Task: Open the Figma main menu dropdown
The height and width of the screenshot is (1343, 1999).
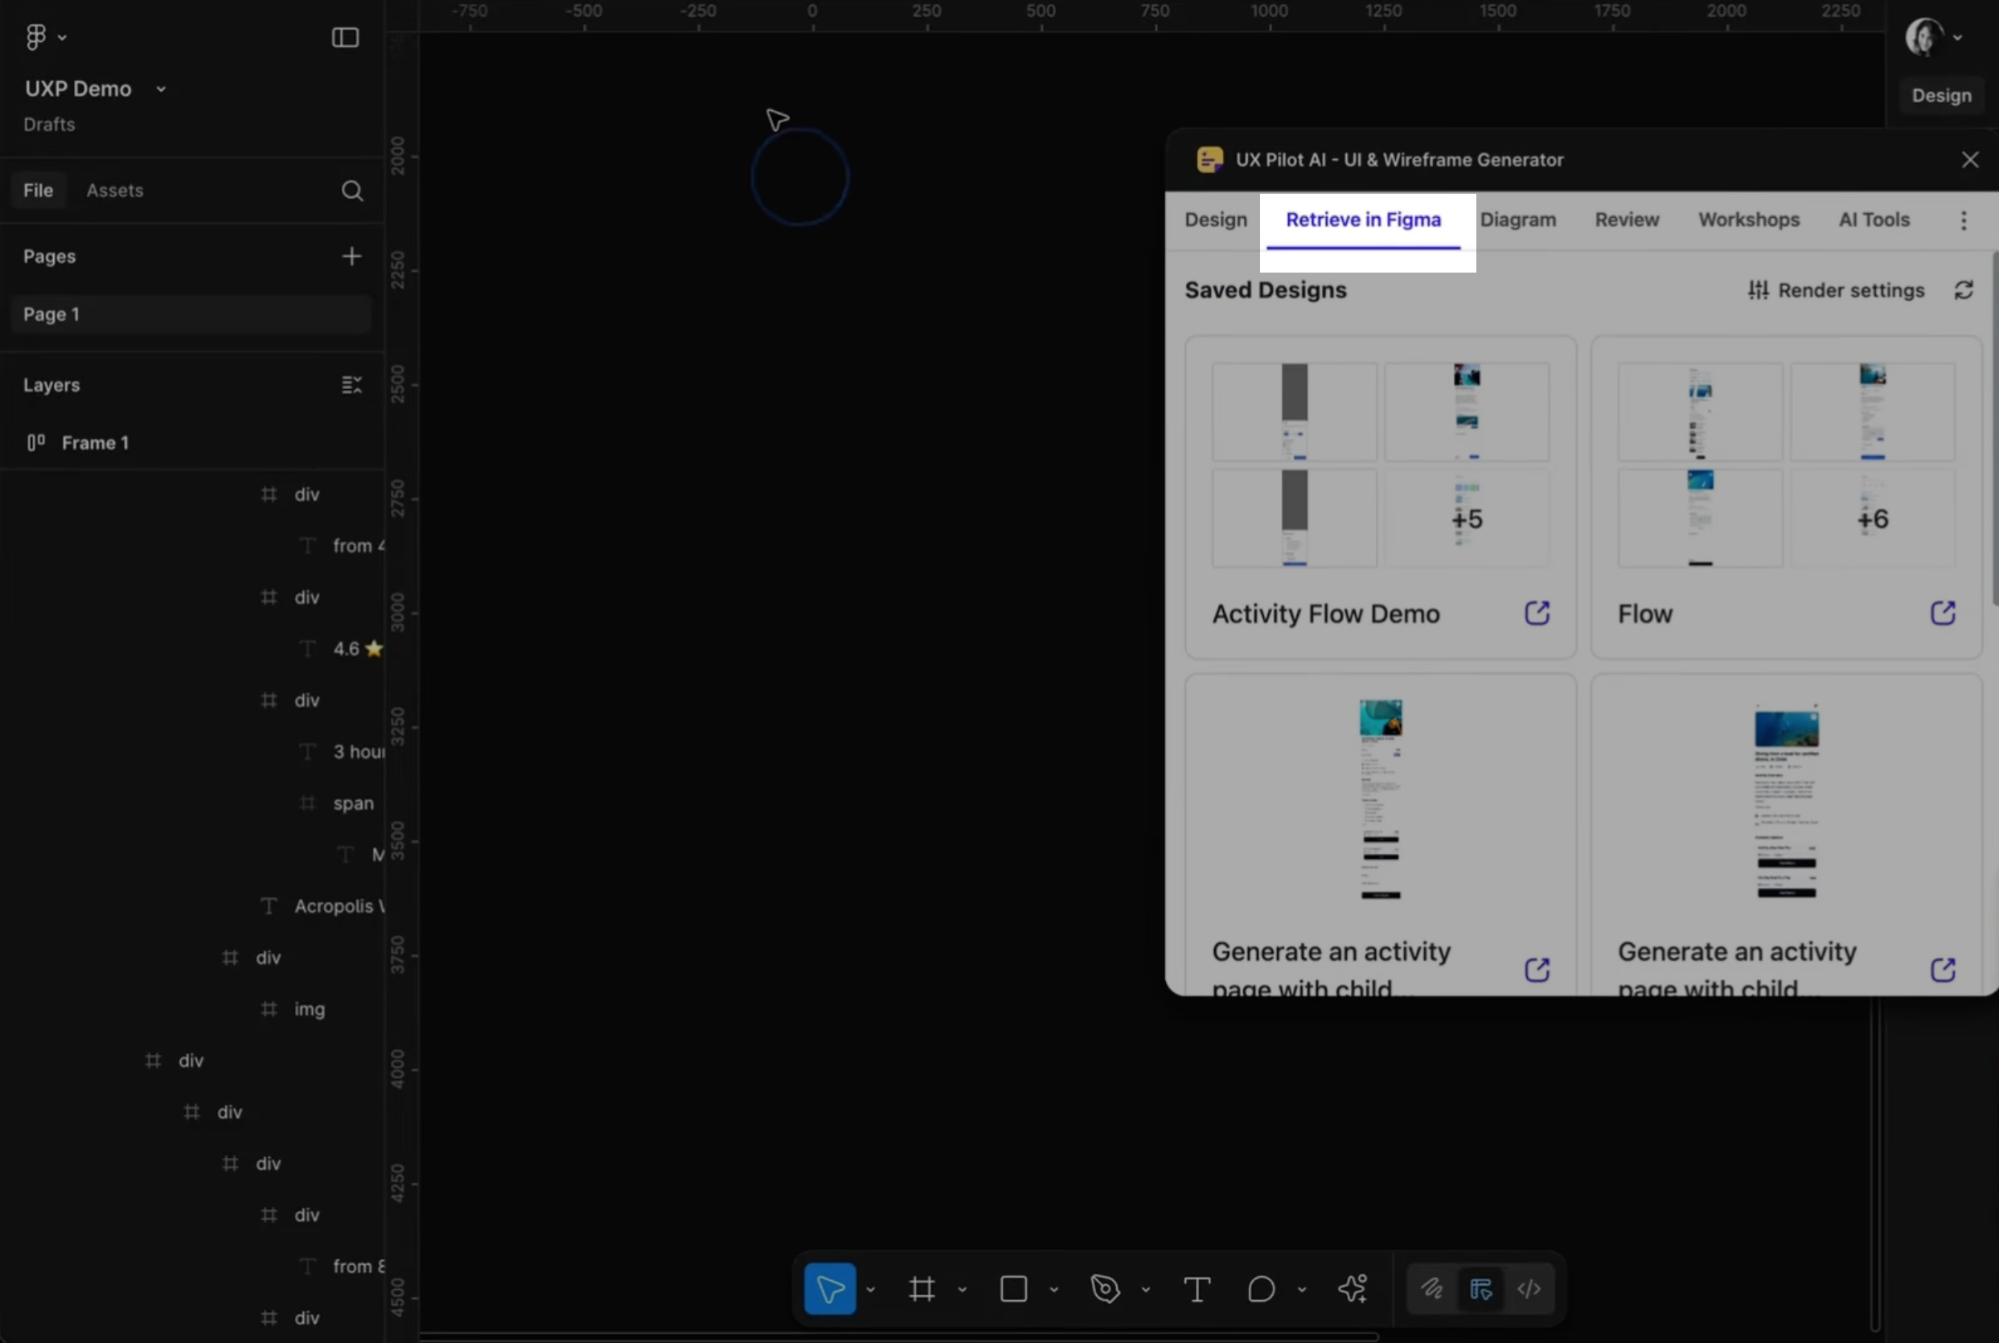Action: 44,37
